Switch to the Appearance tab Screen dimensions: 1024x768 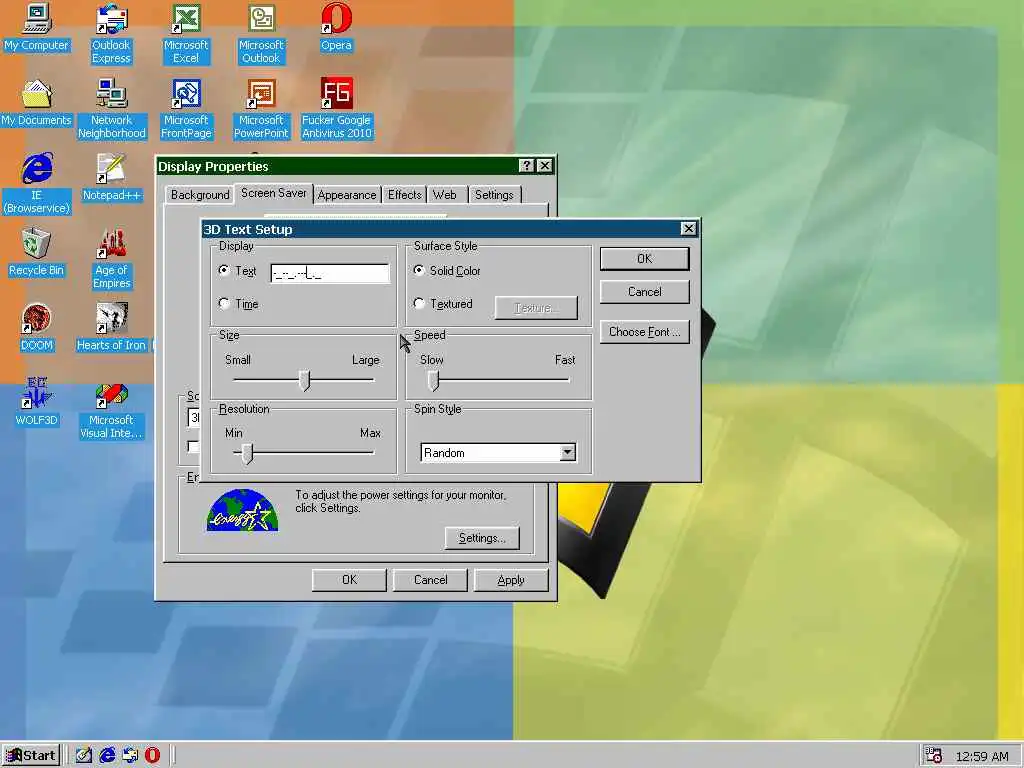pyautogui.click(x=347, y=195)
